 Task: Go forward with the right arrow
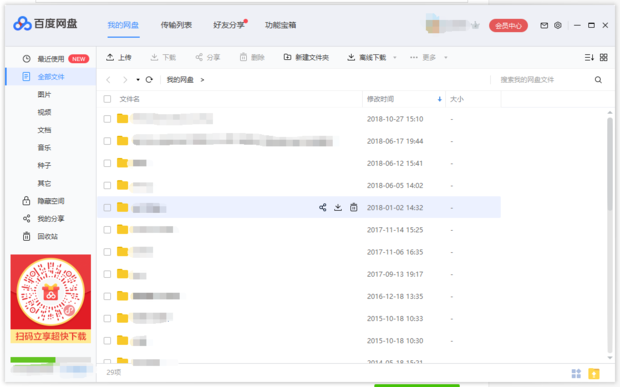[x=125, y=80]
